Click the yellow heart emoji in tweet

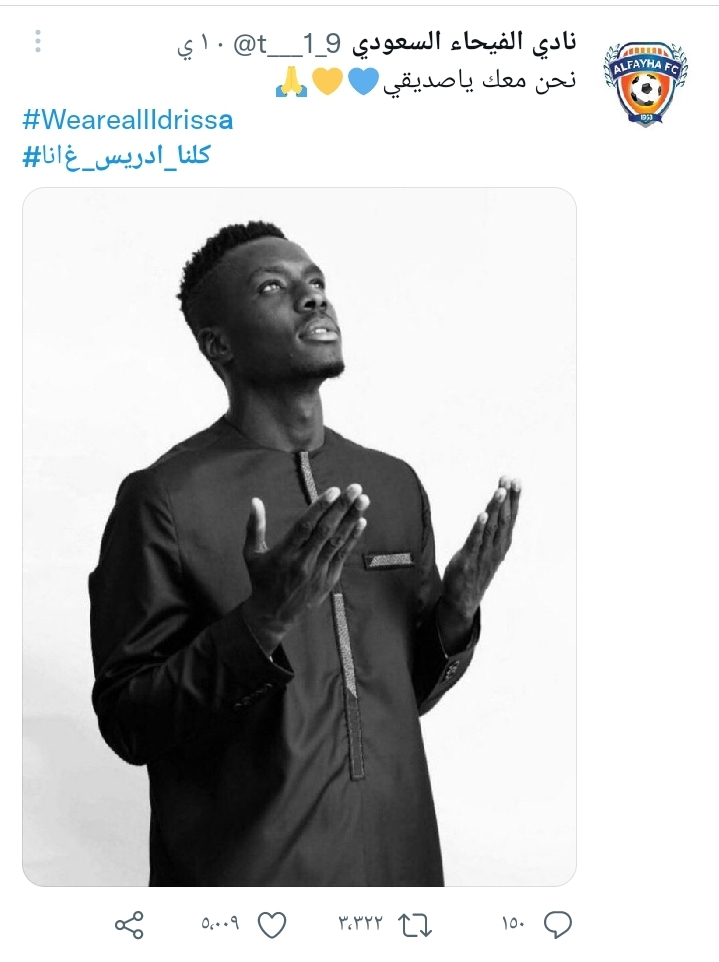329,82
